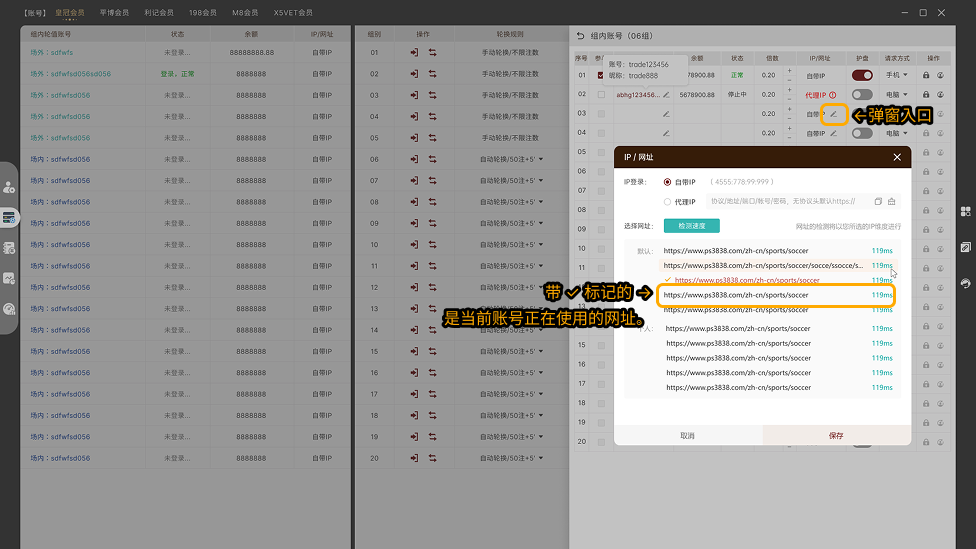
Task: Click the grid icon on right sidebar
Action: tap(965, 212)
